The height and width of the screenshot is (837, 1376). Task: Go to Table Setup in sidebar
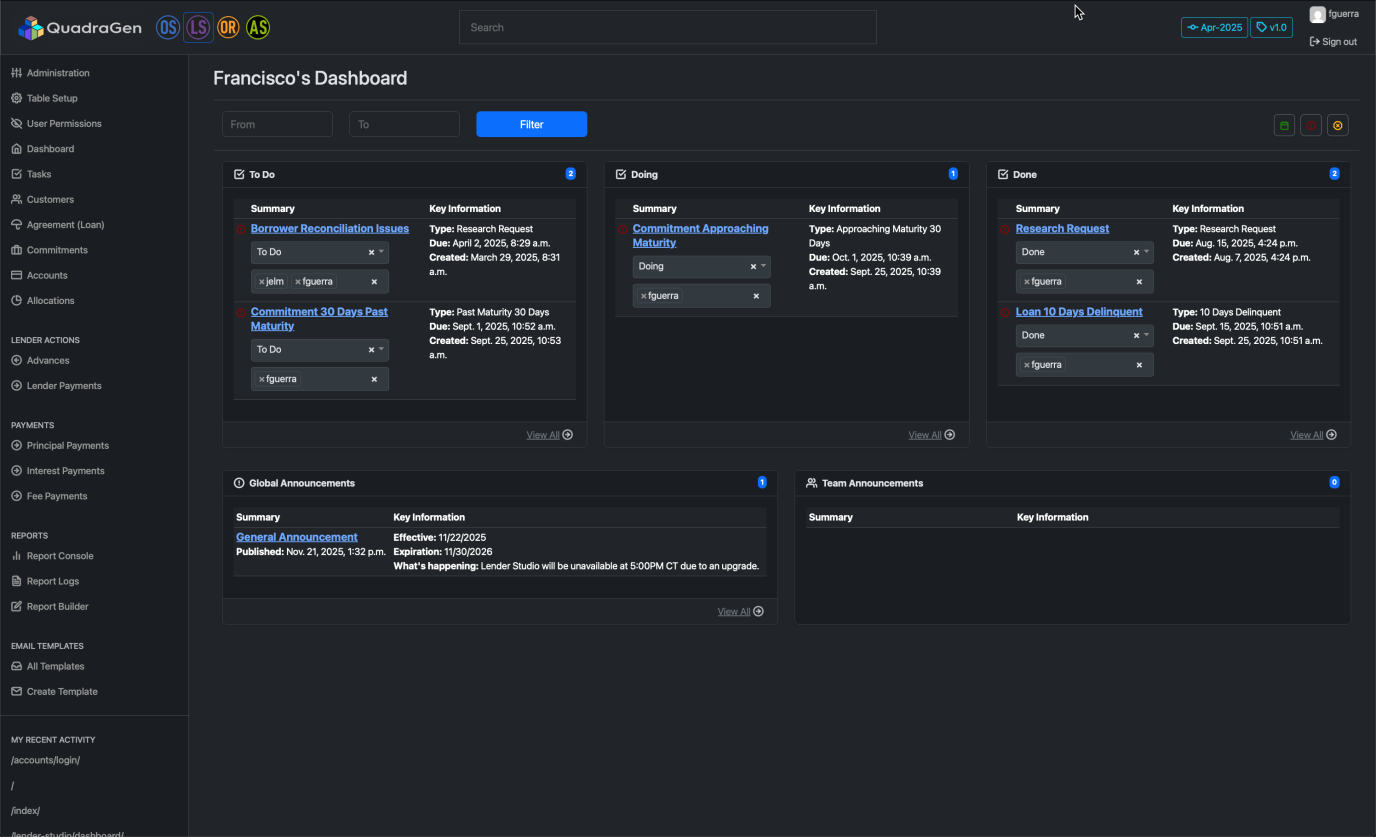(x=52, y=98)
